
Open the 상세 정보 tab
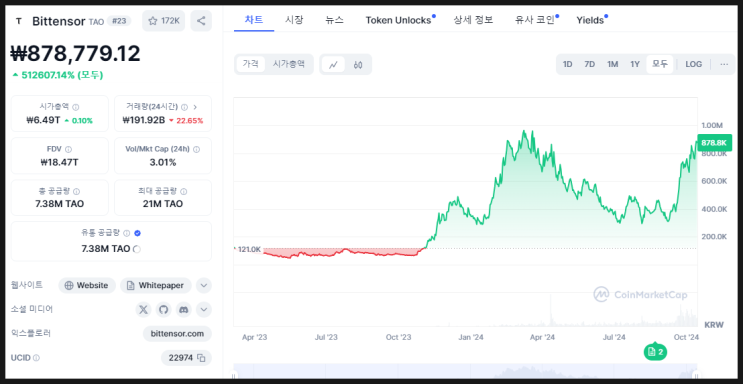tap(473, 20)
